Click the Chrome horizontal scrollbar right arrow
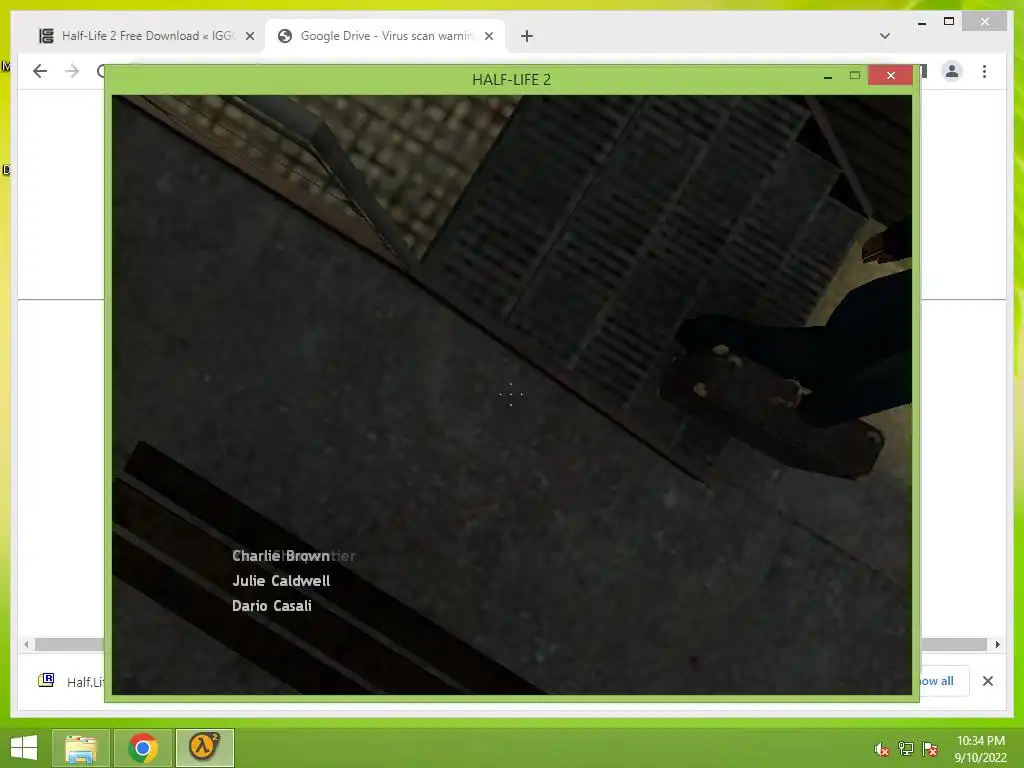1024x768 pixels. (997, 645)
